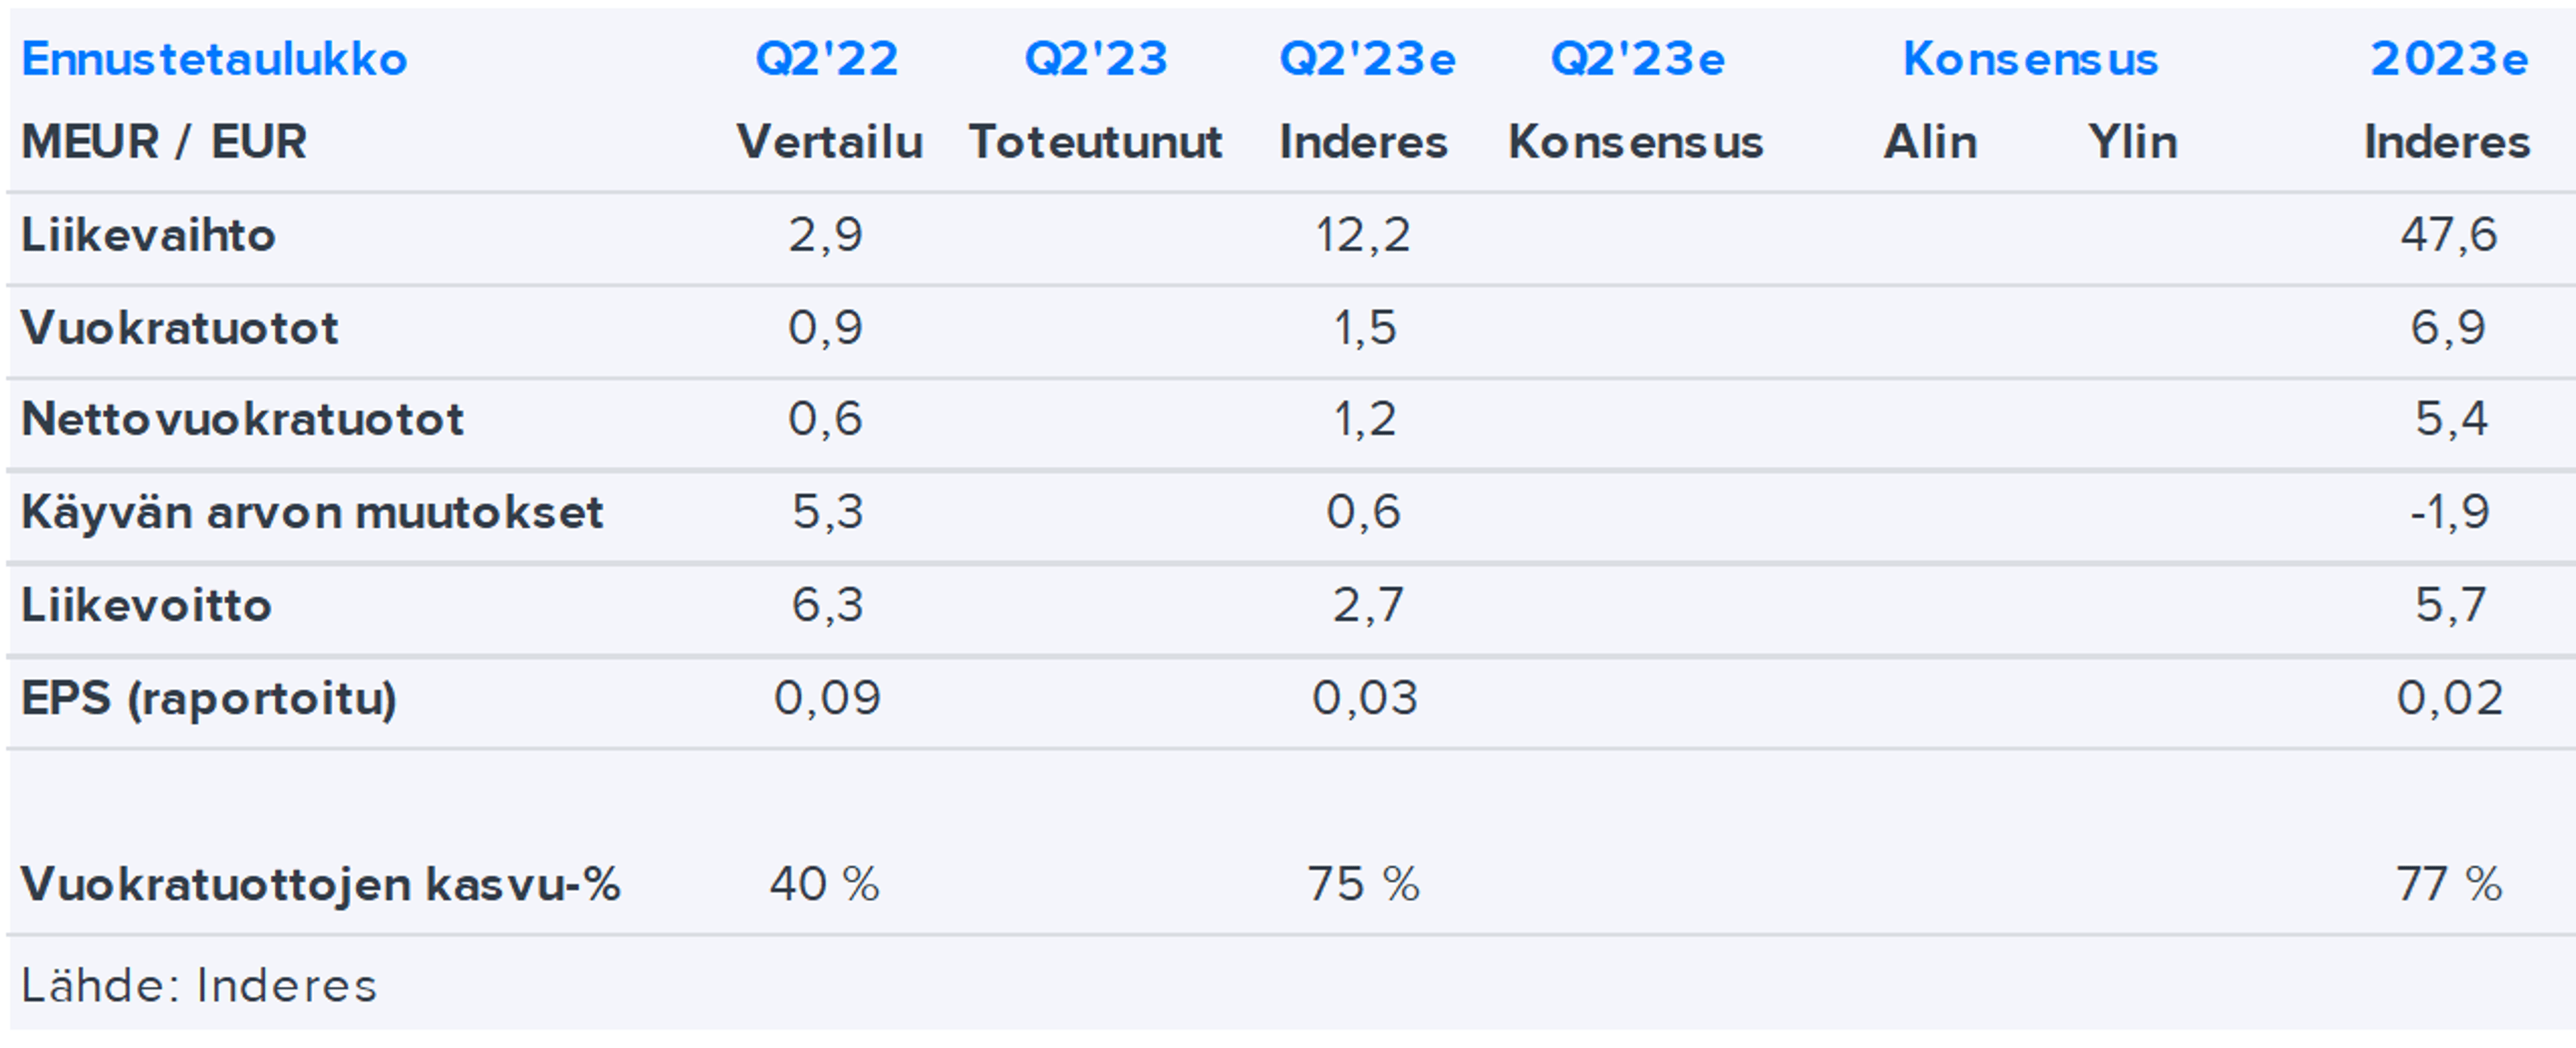Click the Liikevaihto 2023e value 47,6
The height and width of the screenshot is (1048, 2576).
coord(2449,236)
